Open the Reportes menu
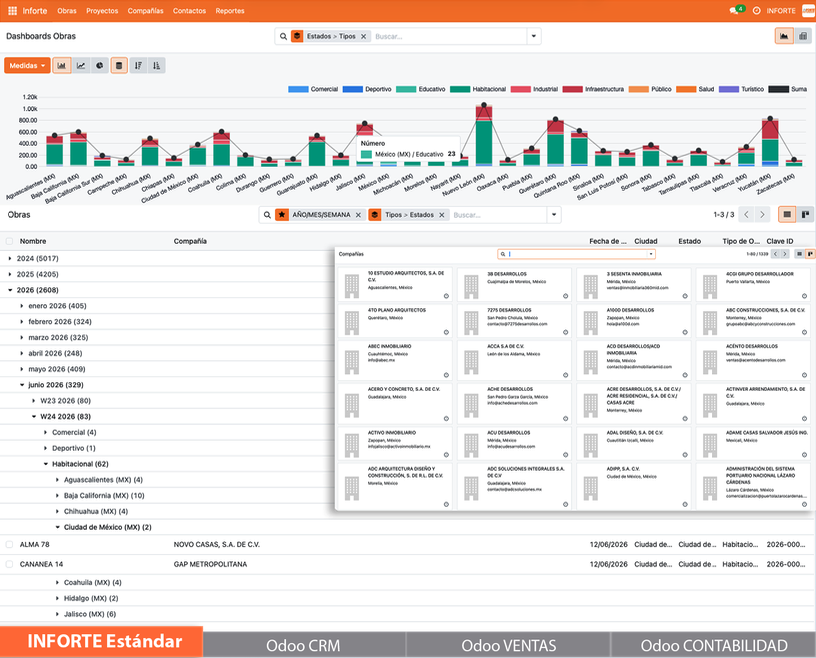The height and width of the screenshot is (658, 816). (x=230, y=10)
